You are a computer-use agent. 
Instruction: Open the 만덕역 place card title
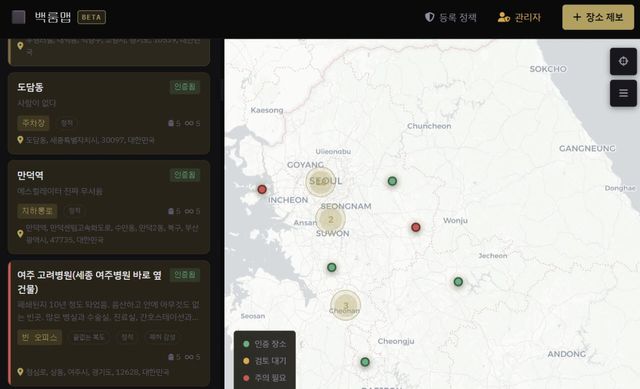coord(30,176)
